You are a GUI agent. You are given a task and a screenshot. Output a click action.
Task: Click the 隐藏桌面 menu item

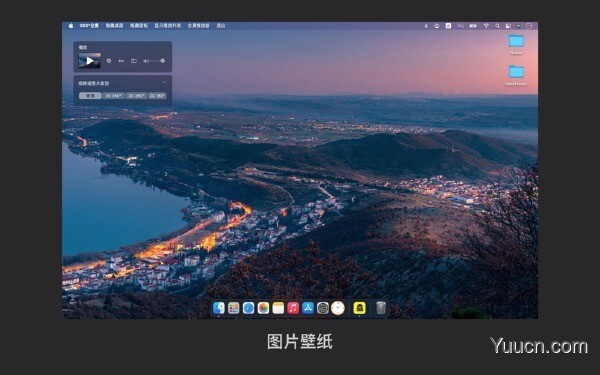pyautogui.click(x=114, y=26)
